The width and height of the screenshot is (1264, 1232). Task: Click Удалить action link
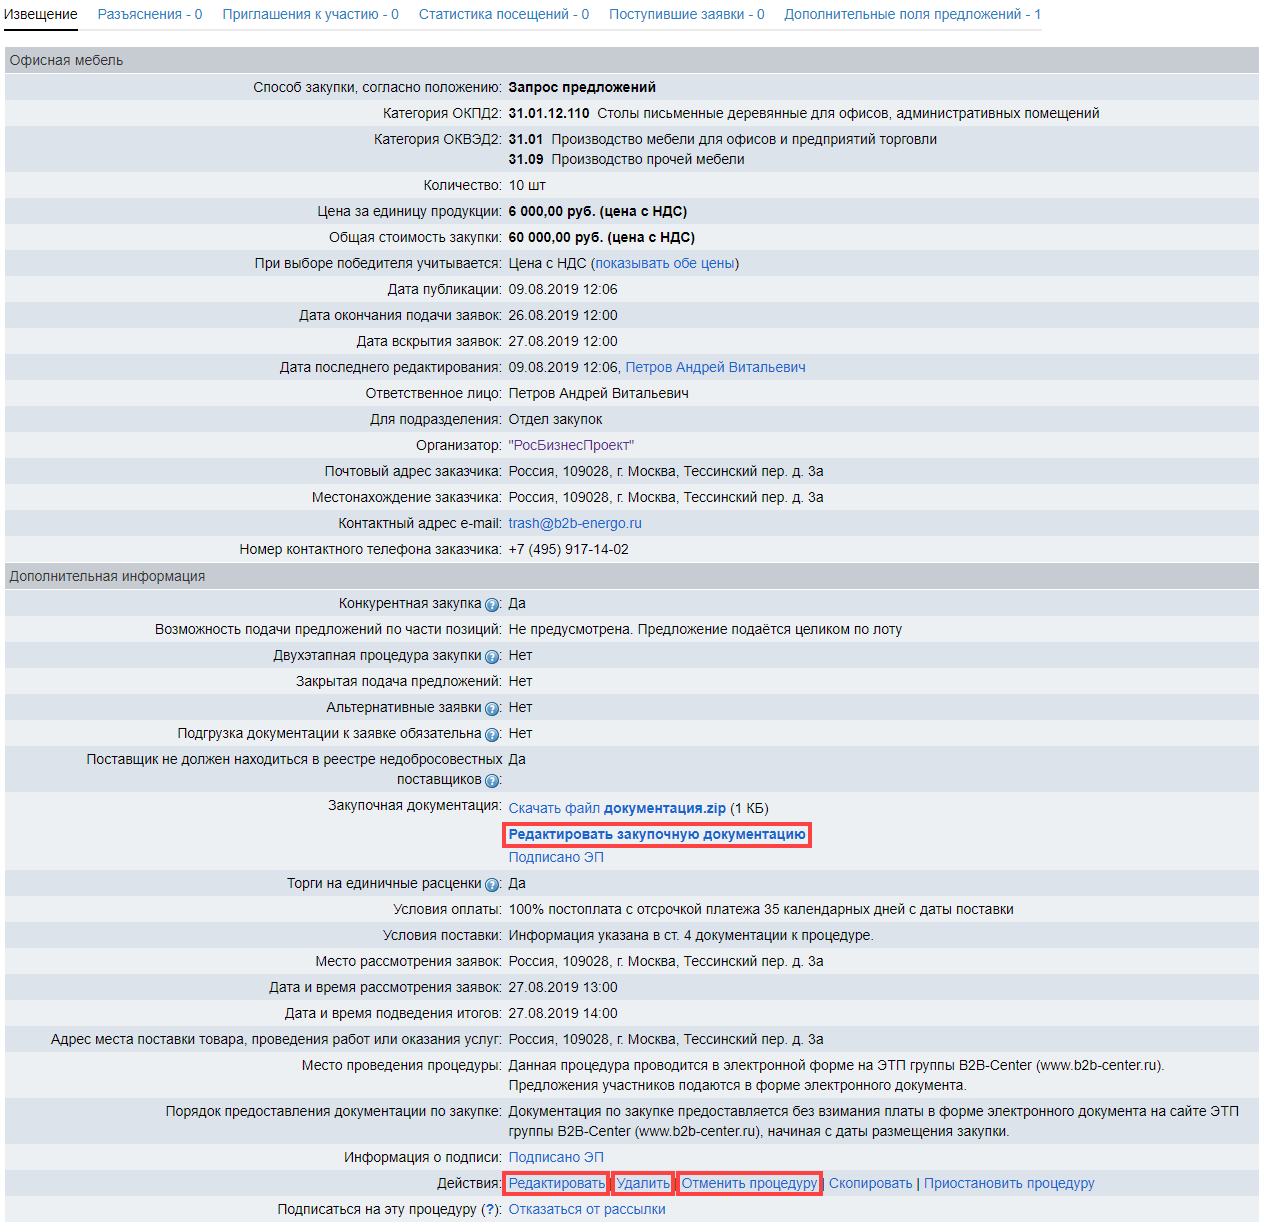pos(643,1183)
